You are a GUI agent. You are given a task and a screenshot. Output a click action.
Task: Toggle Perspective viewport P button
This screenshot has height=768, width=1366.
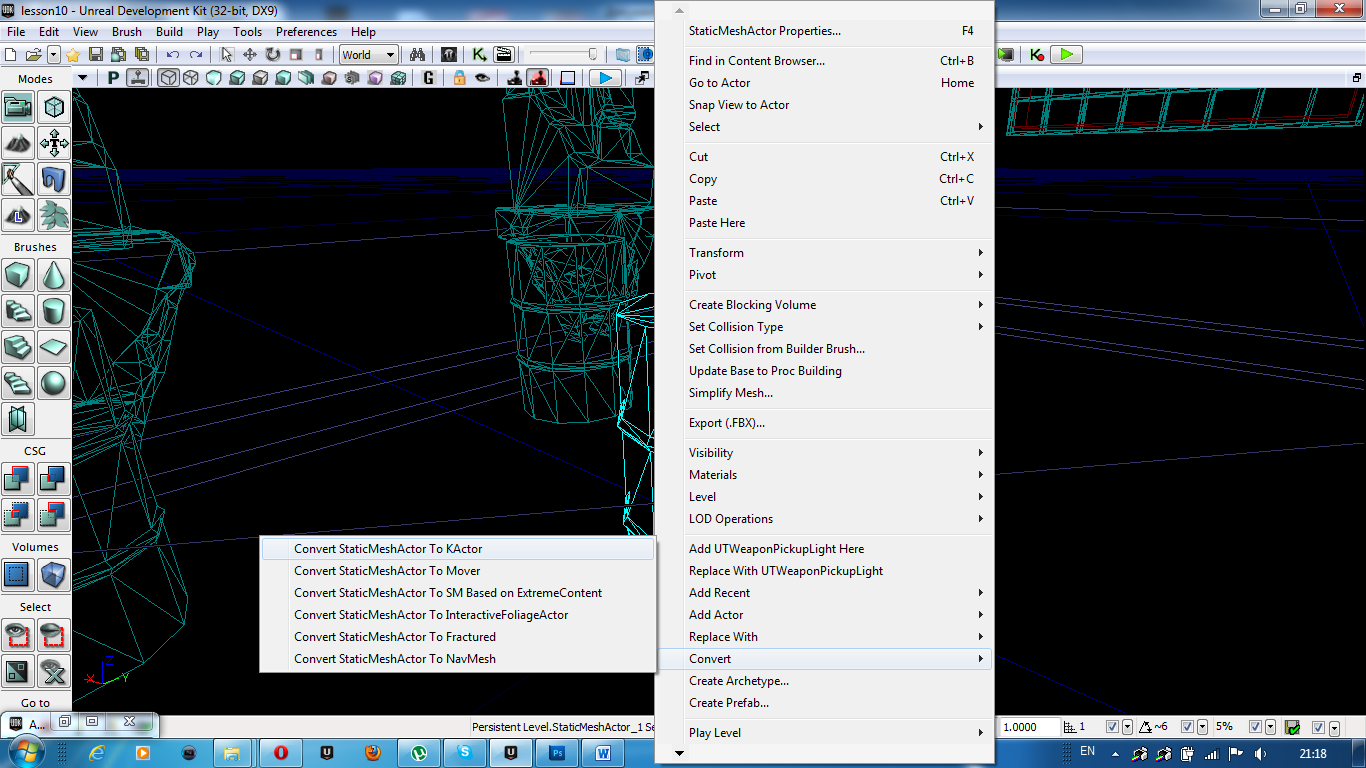(x=113, y=77)
